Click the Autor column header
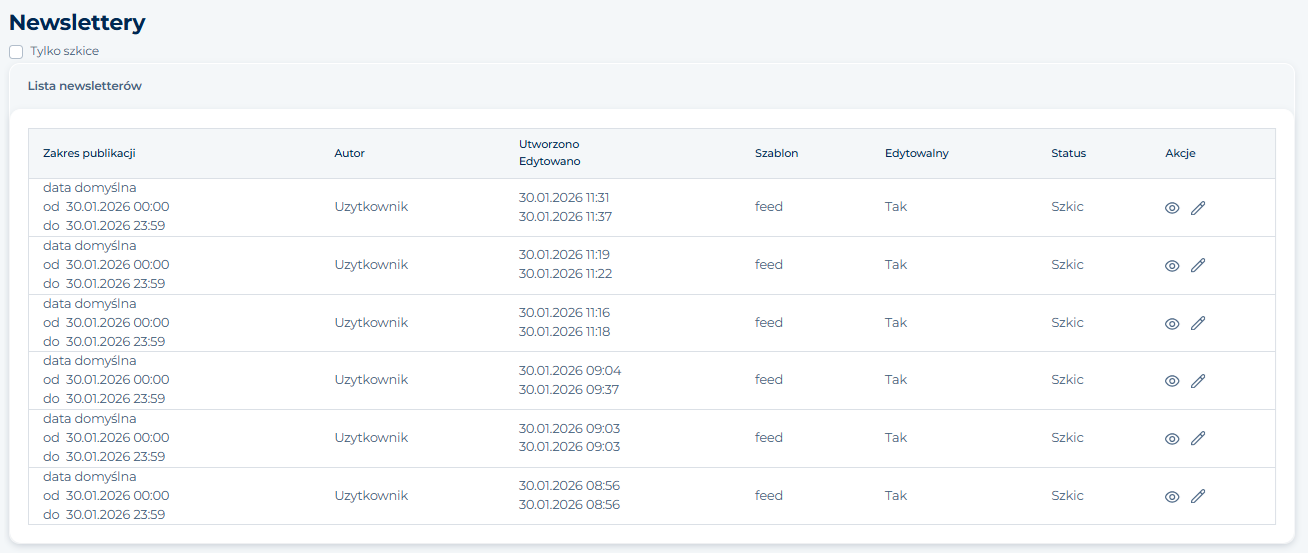This screenshot has width=1308, height=553. (349, 153)
